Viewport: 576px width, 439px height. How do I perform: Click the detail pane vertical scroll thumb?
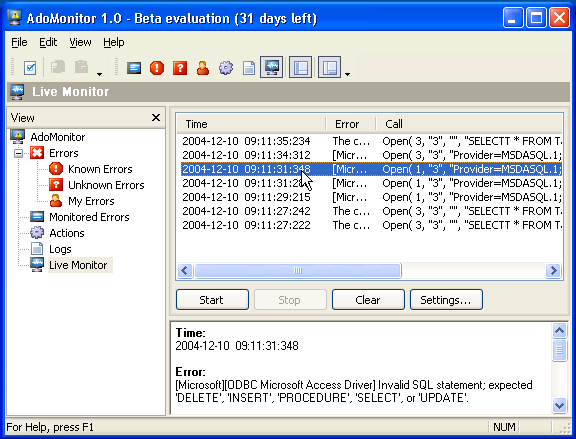pos(559,350)
